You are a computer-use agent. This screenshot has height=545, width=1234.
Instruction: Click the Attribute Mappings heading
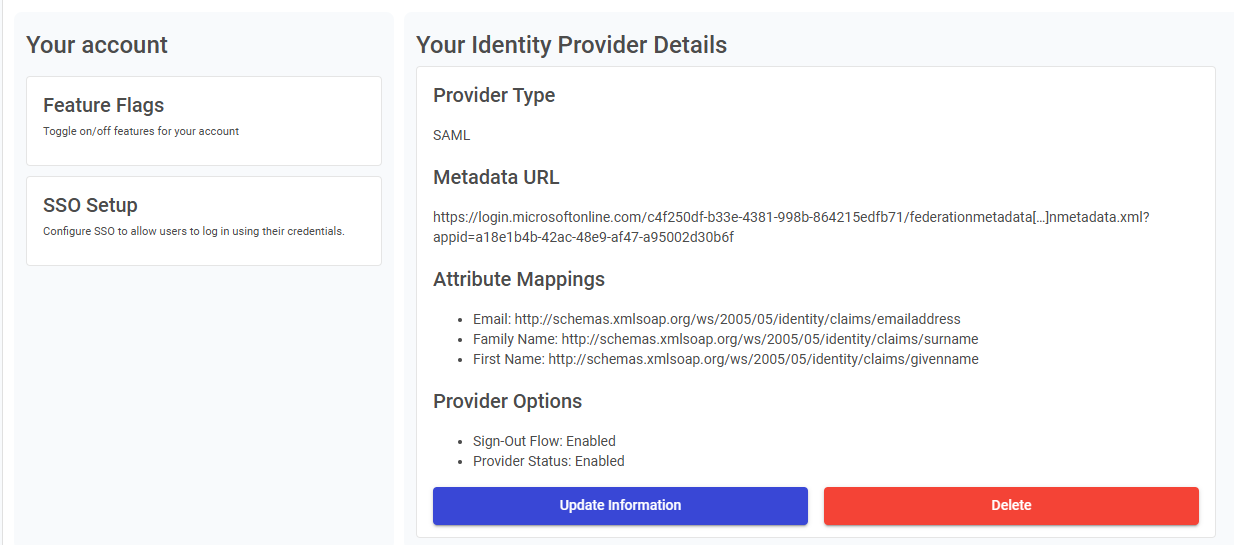click(519, 280)
